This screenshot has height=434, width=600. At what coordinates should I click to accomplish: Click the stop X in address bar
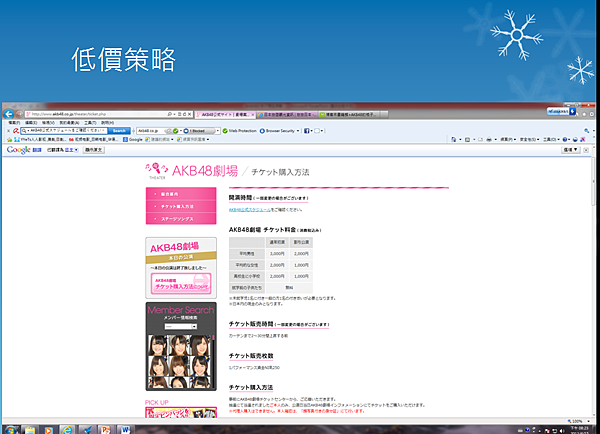click(189, 114)
